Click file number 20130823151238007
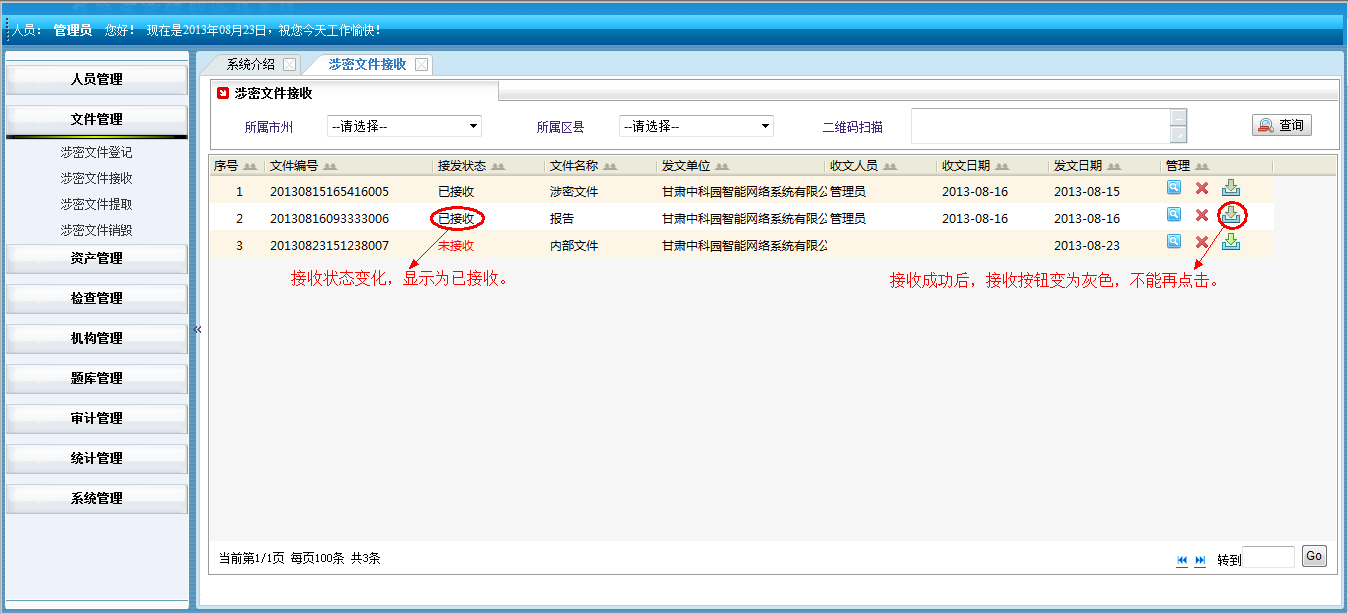The image size is (1348, 614). pyautogui.click(x=329, y=245)
